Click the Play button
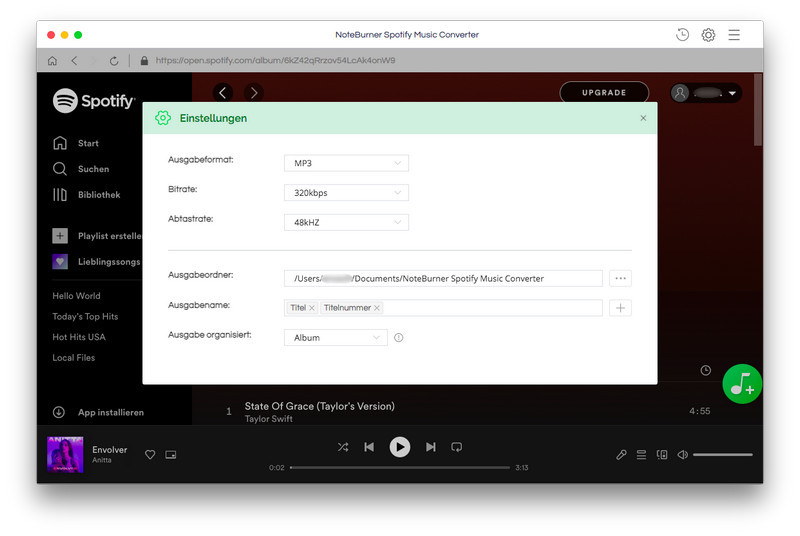 (x=399, y=447)
